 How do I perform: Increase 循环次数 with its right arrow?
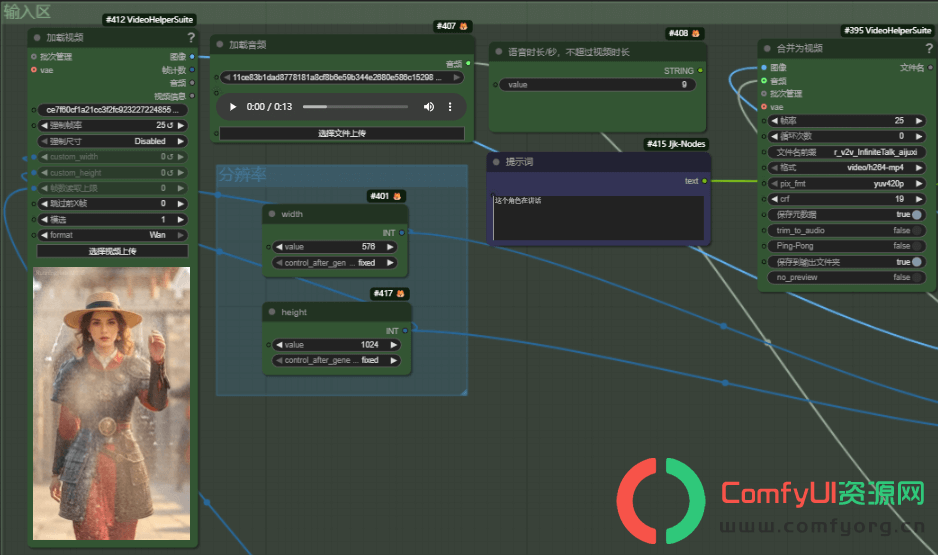pyautogui.click(x=919, y=136)
